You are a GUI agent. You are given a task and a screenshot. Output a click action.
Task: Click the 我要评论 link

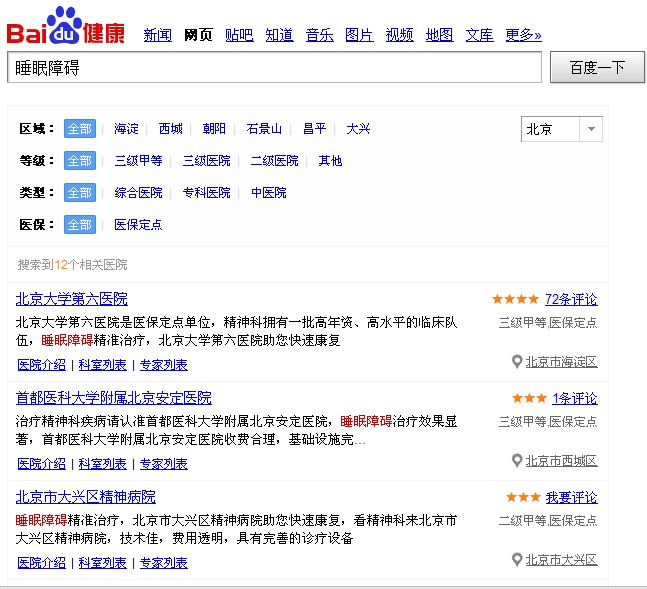click(x=571, y=497)
